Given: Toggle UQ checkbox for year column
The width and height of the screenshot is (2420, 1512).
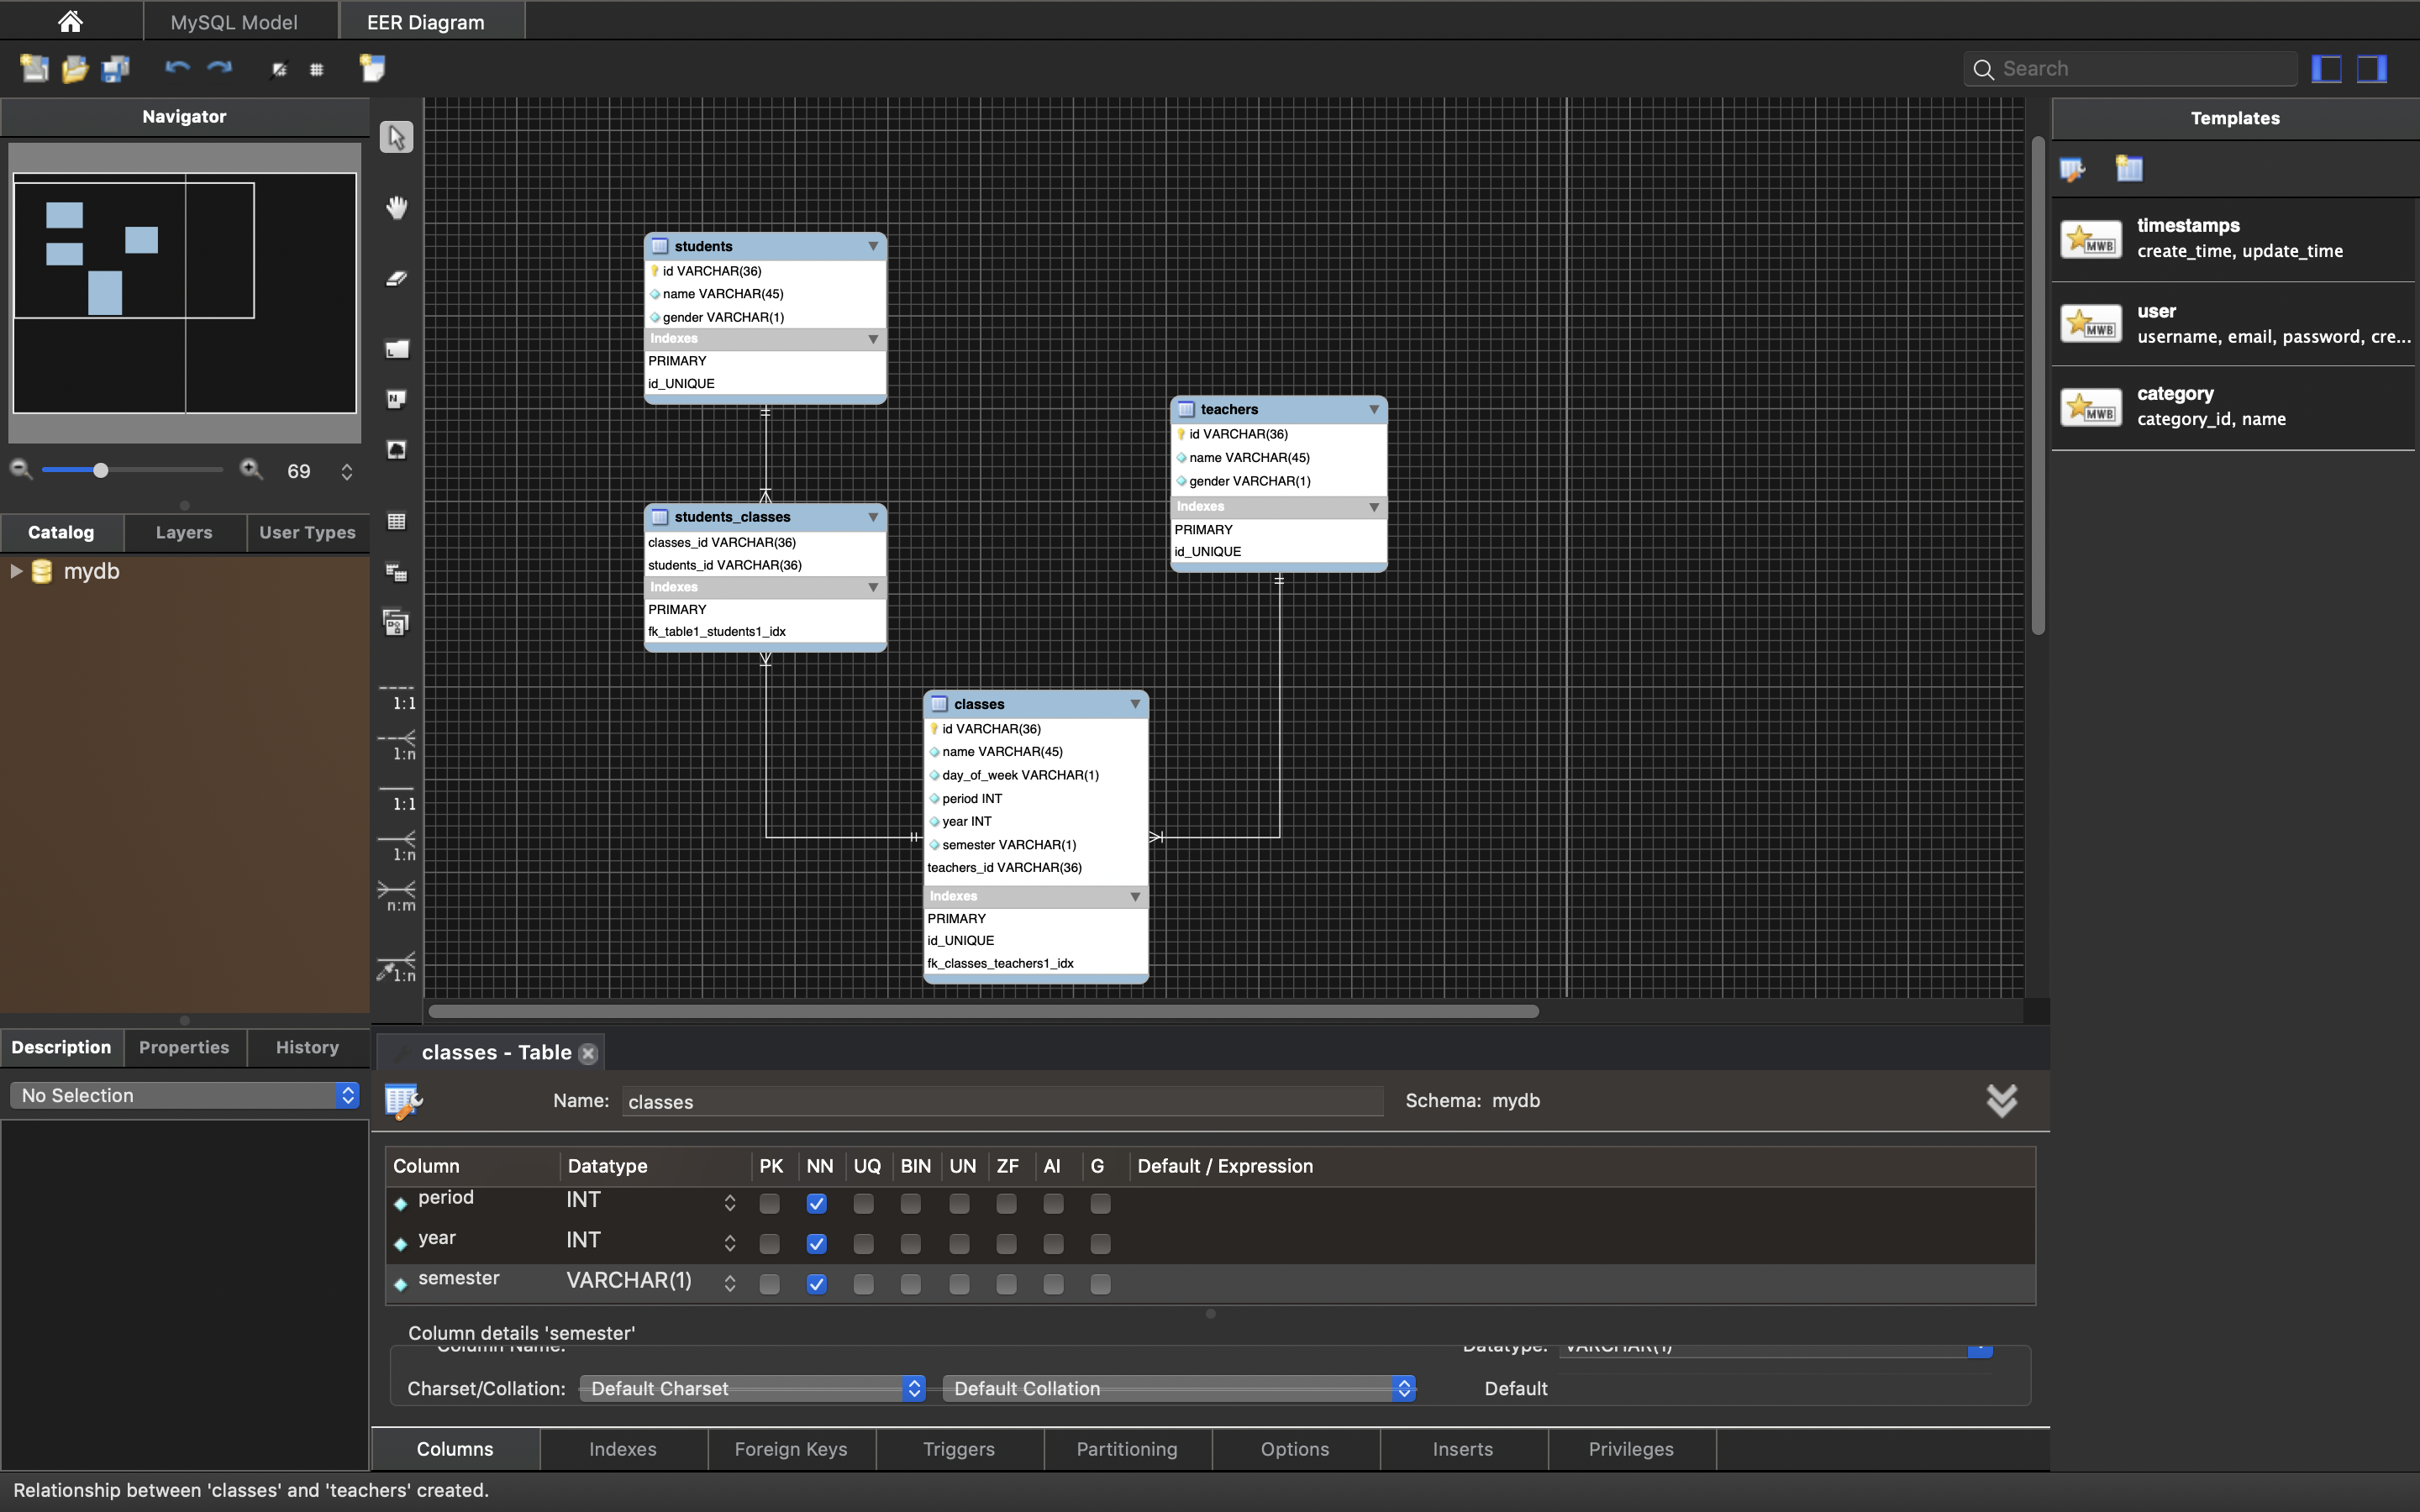Looking at the screenshot, I should coord(864,1244).
